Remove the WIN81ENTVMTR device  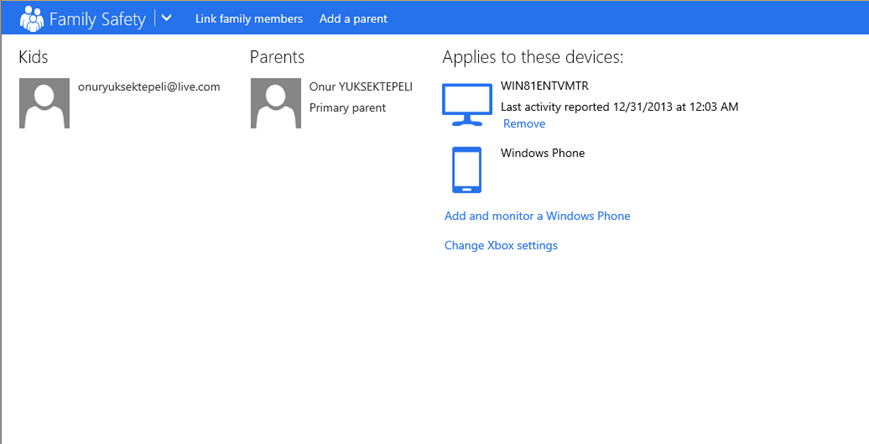click(524, 124)
